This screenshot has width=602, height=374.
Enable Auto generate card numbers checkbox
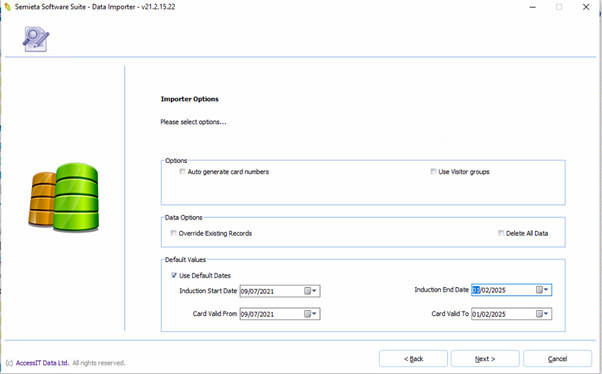[182, 172]
